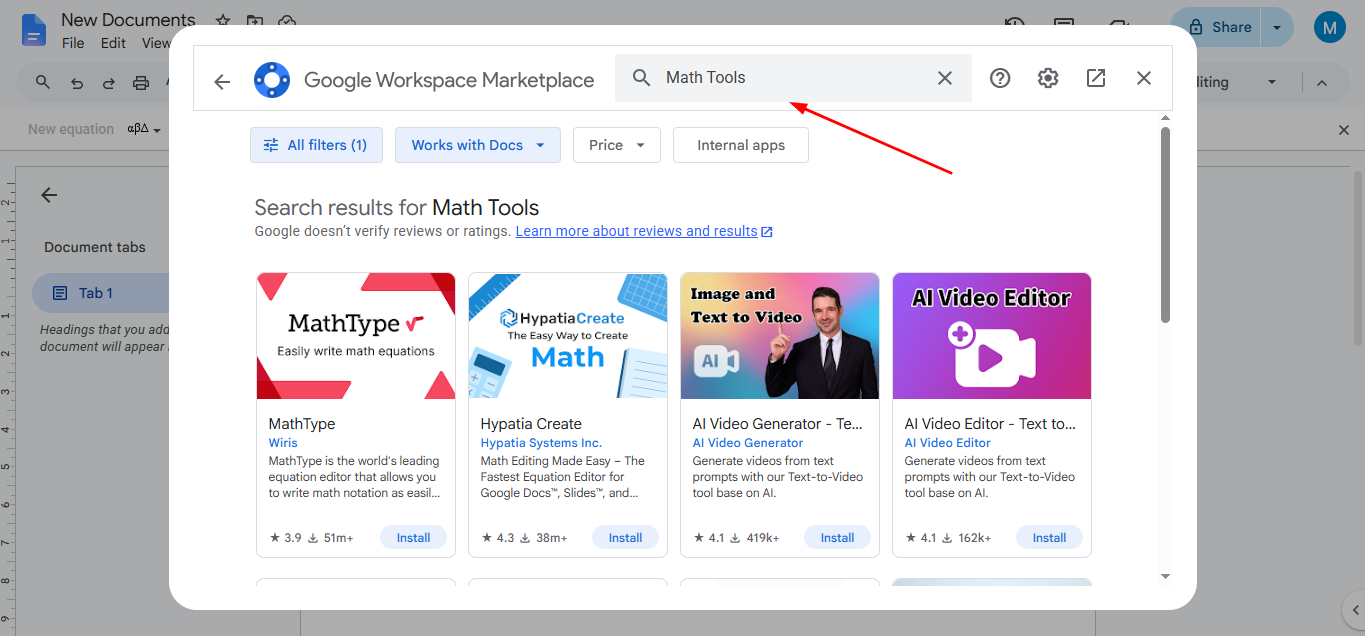The width and height of the screenshot is (1365, 636).
Task: Open the M account avatar
Action: (1329, 28)
